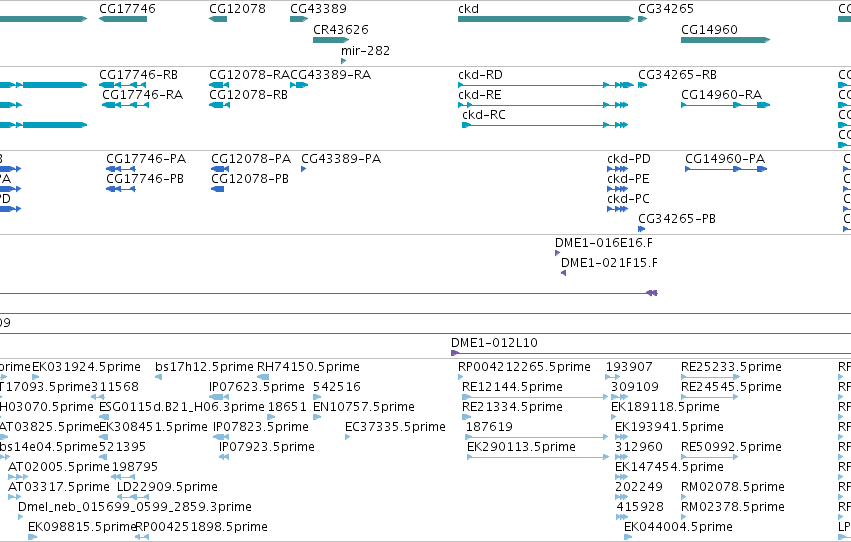The height and width of the screenshot is (542, 851).
Task: Select the RE24545.5prime EST line
Action: pos(710,397)
